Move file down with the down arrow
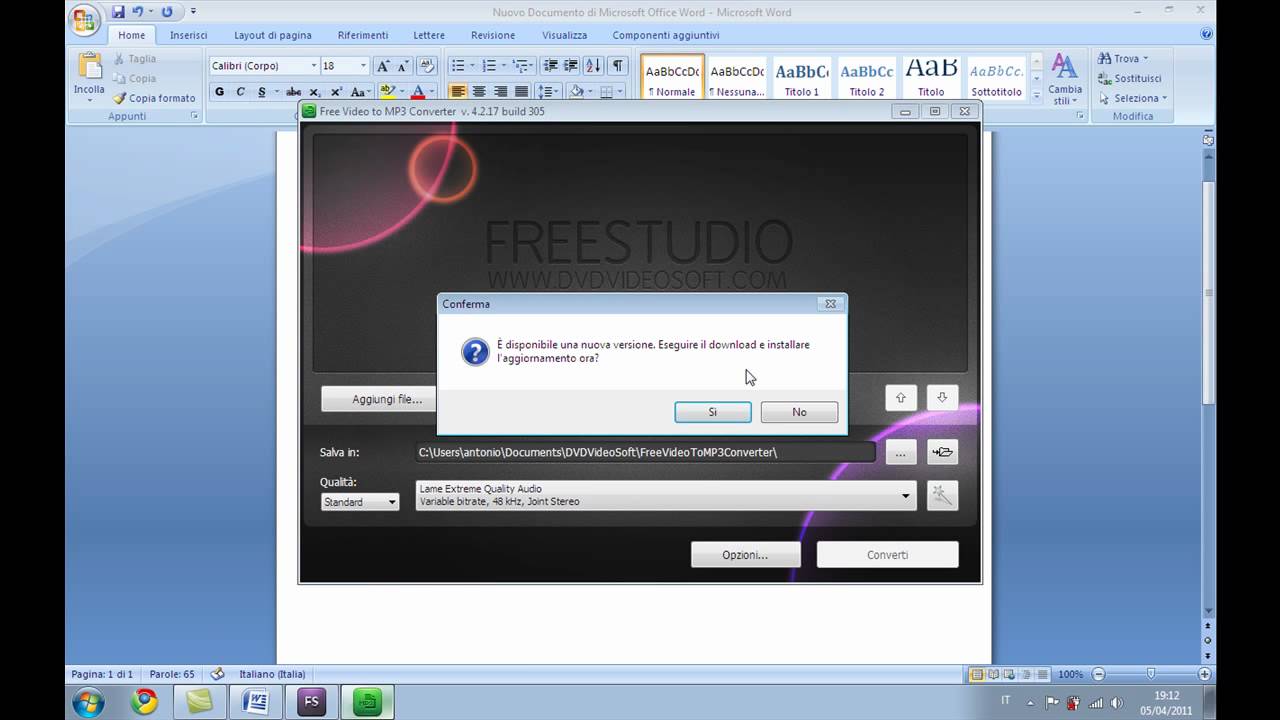The height and width of the screenshot is (720, 1280). pos(942,397)
